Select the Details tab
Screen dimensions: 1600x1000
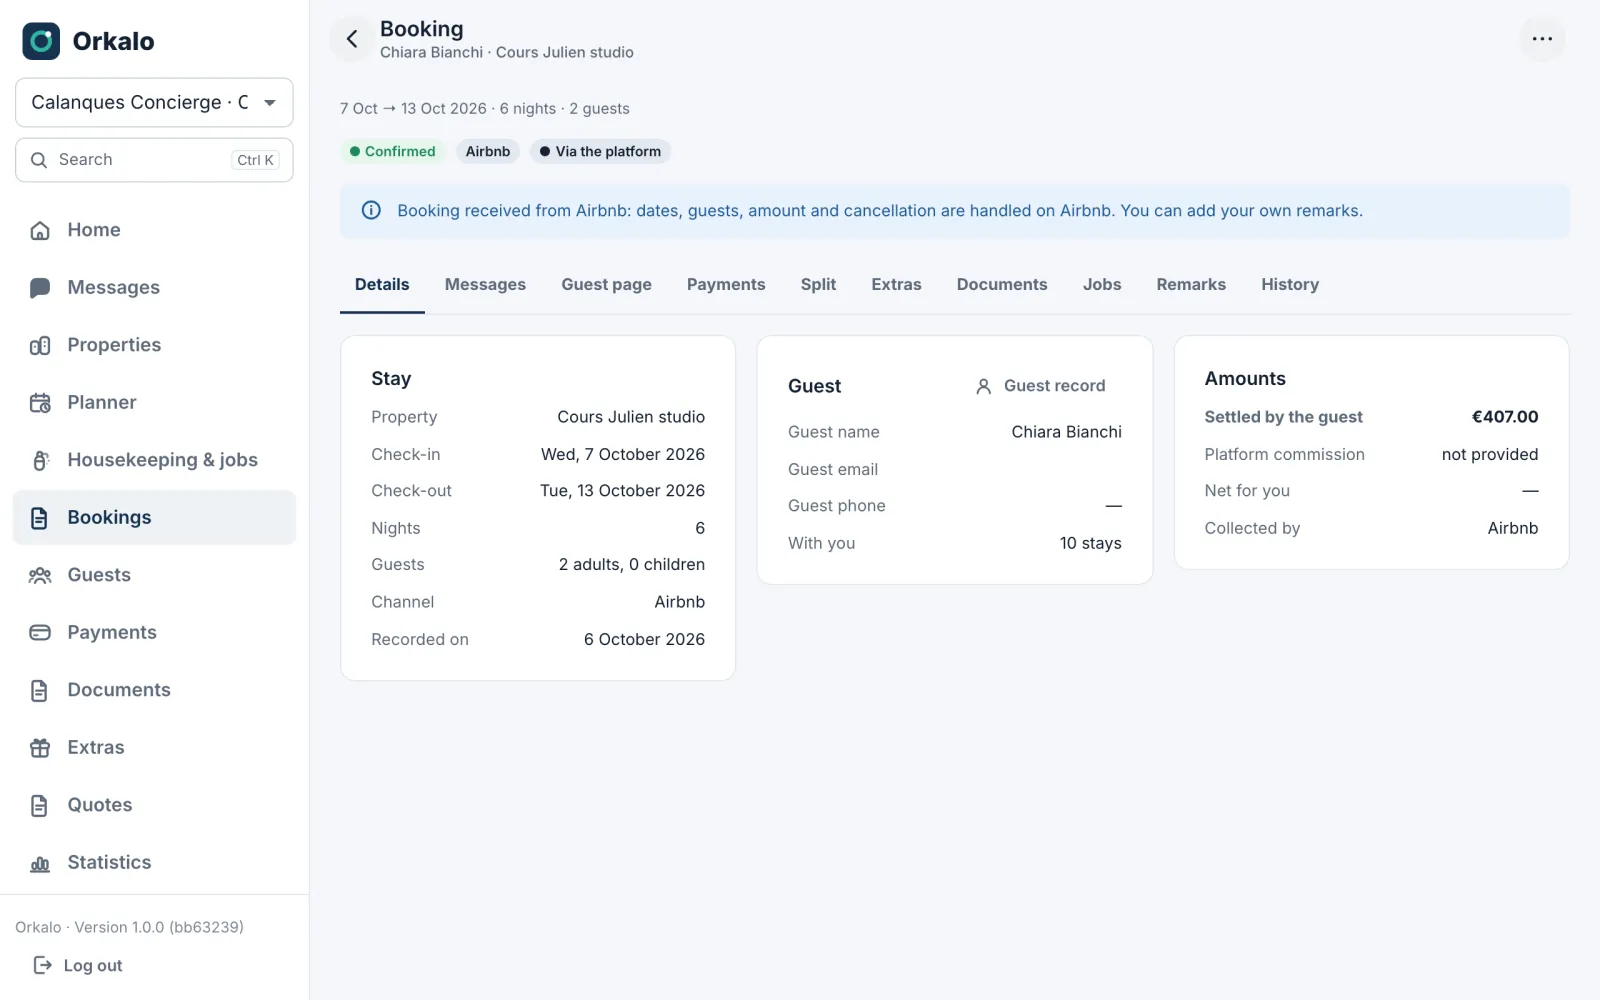(x=382, y=285)
